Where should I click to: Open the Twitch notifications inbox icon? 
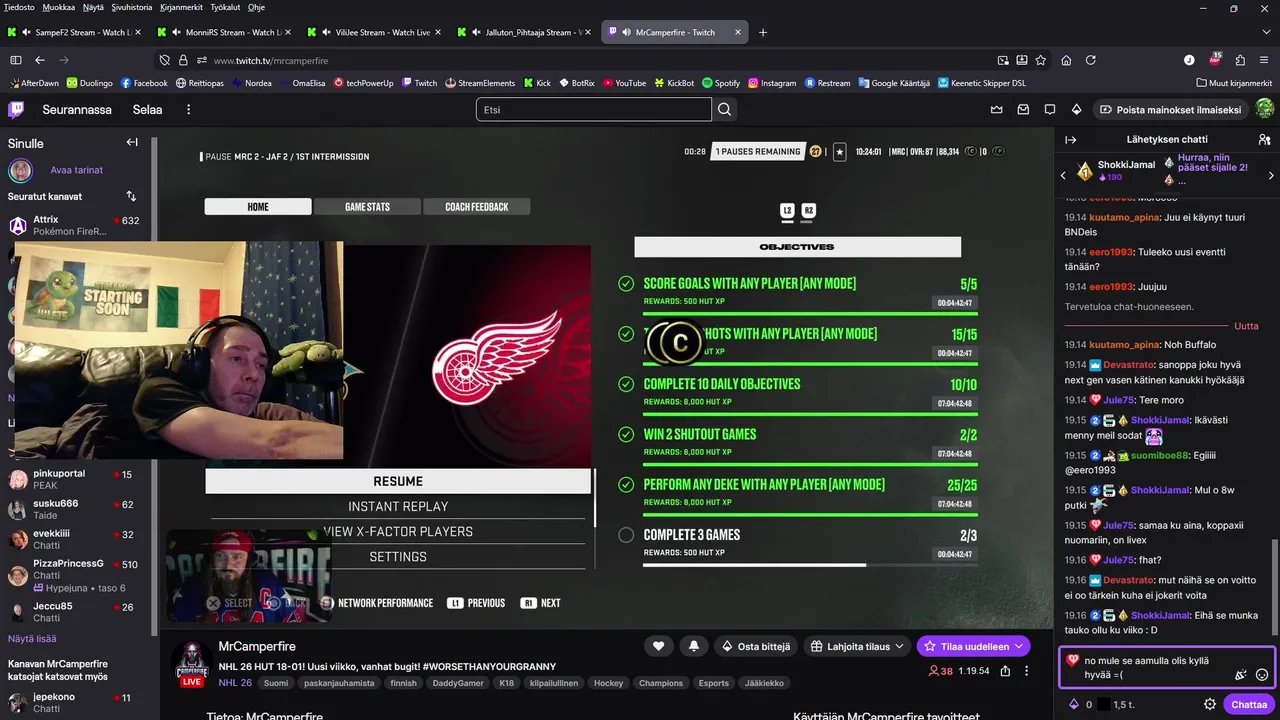pyautogui.click(x=1023, y=109)
